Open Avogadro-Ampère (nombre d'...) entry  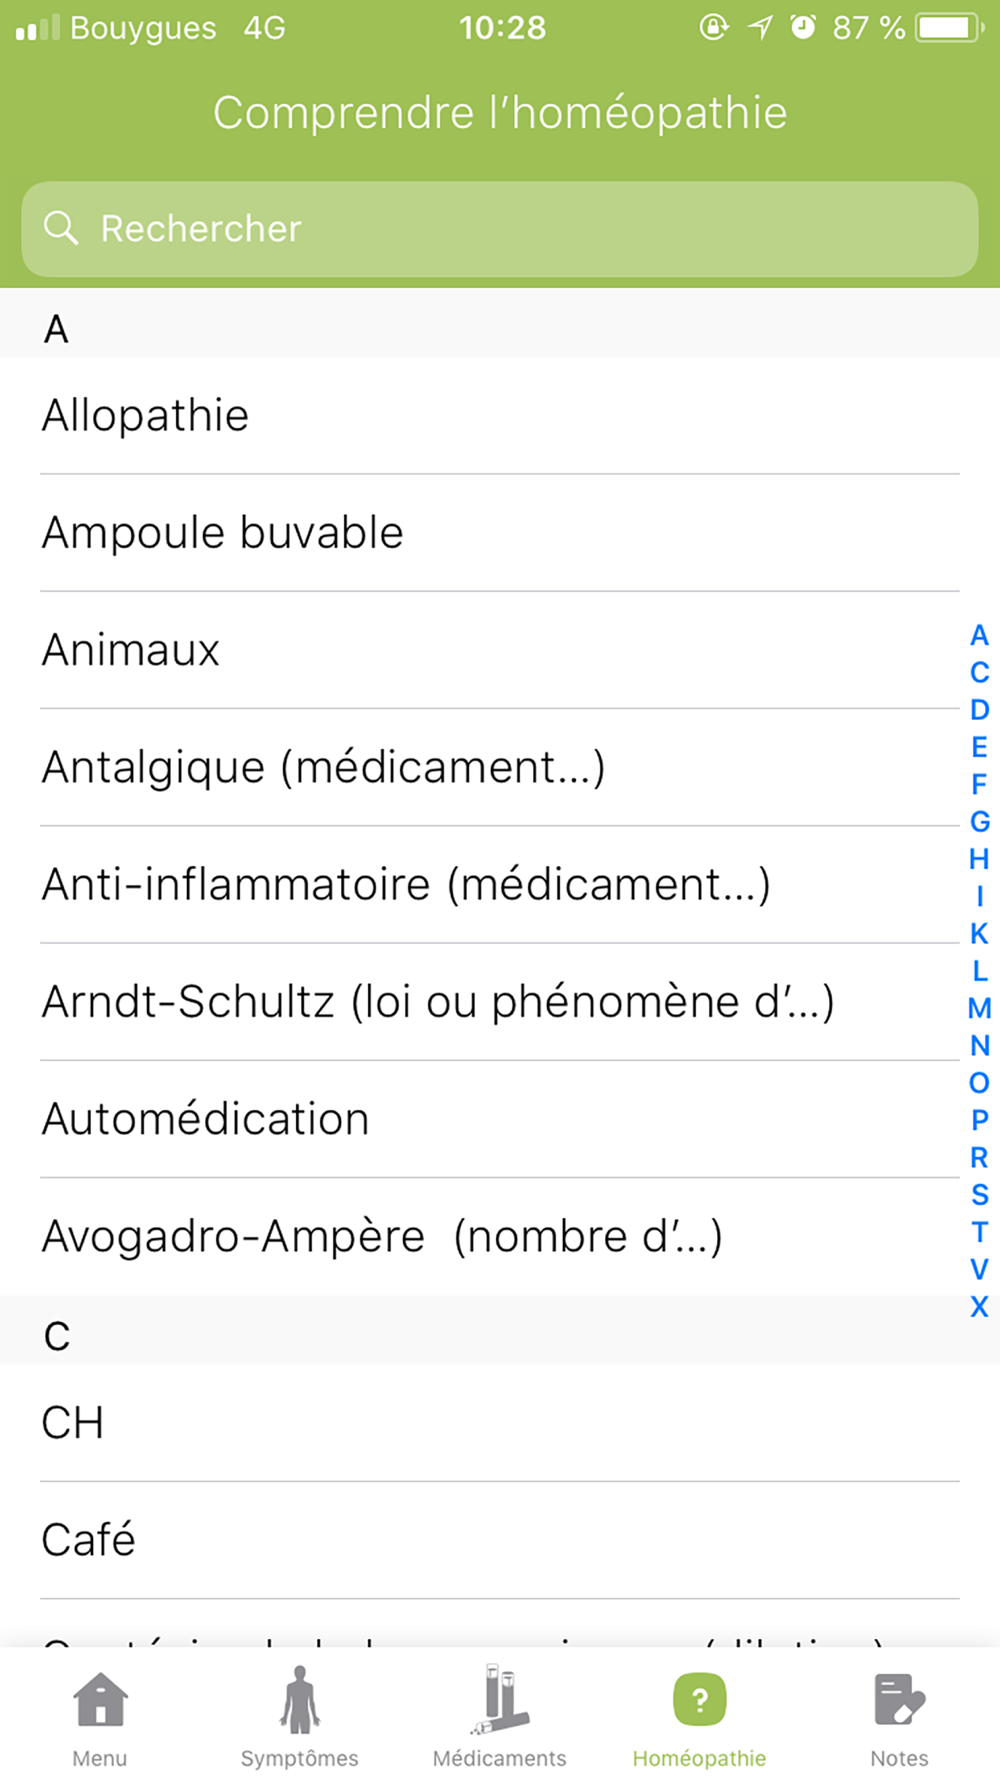[x=500, y=1236]
